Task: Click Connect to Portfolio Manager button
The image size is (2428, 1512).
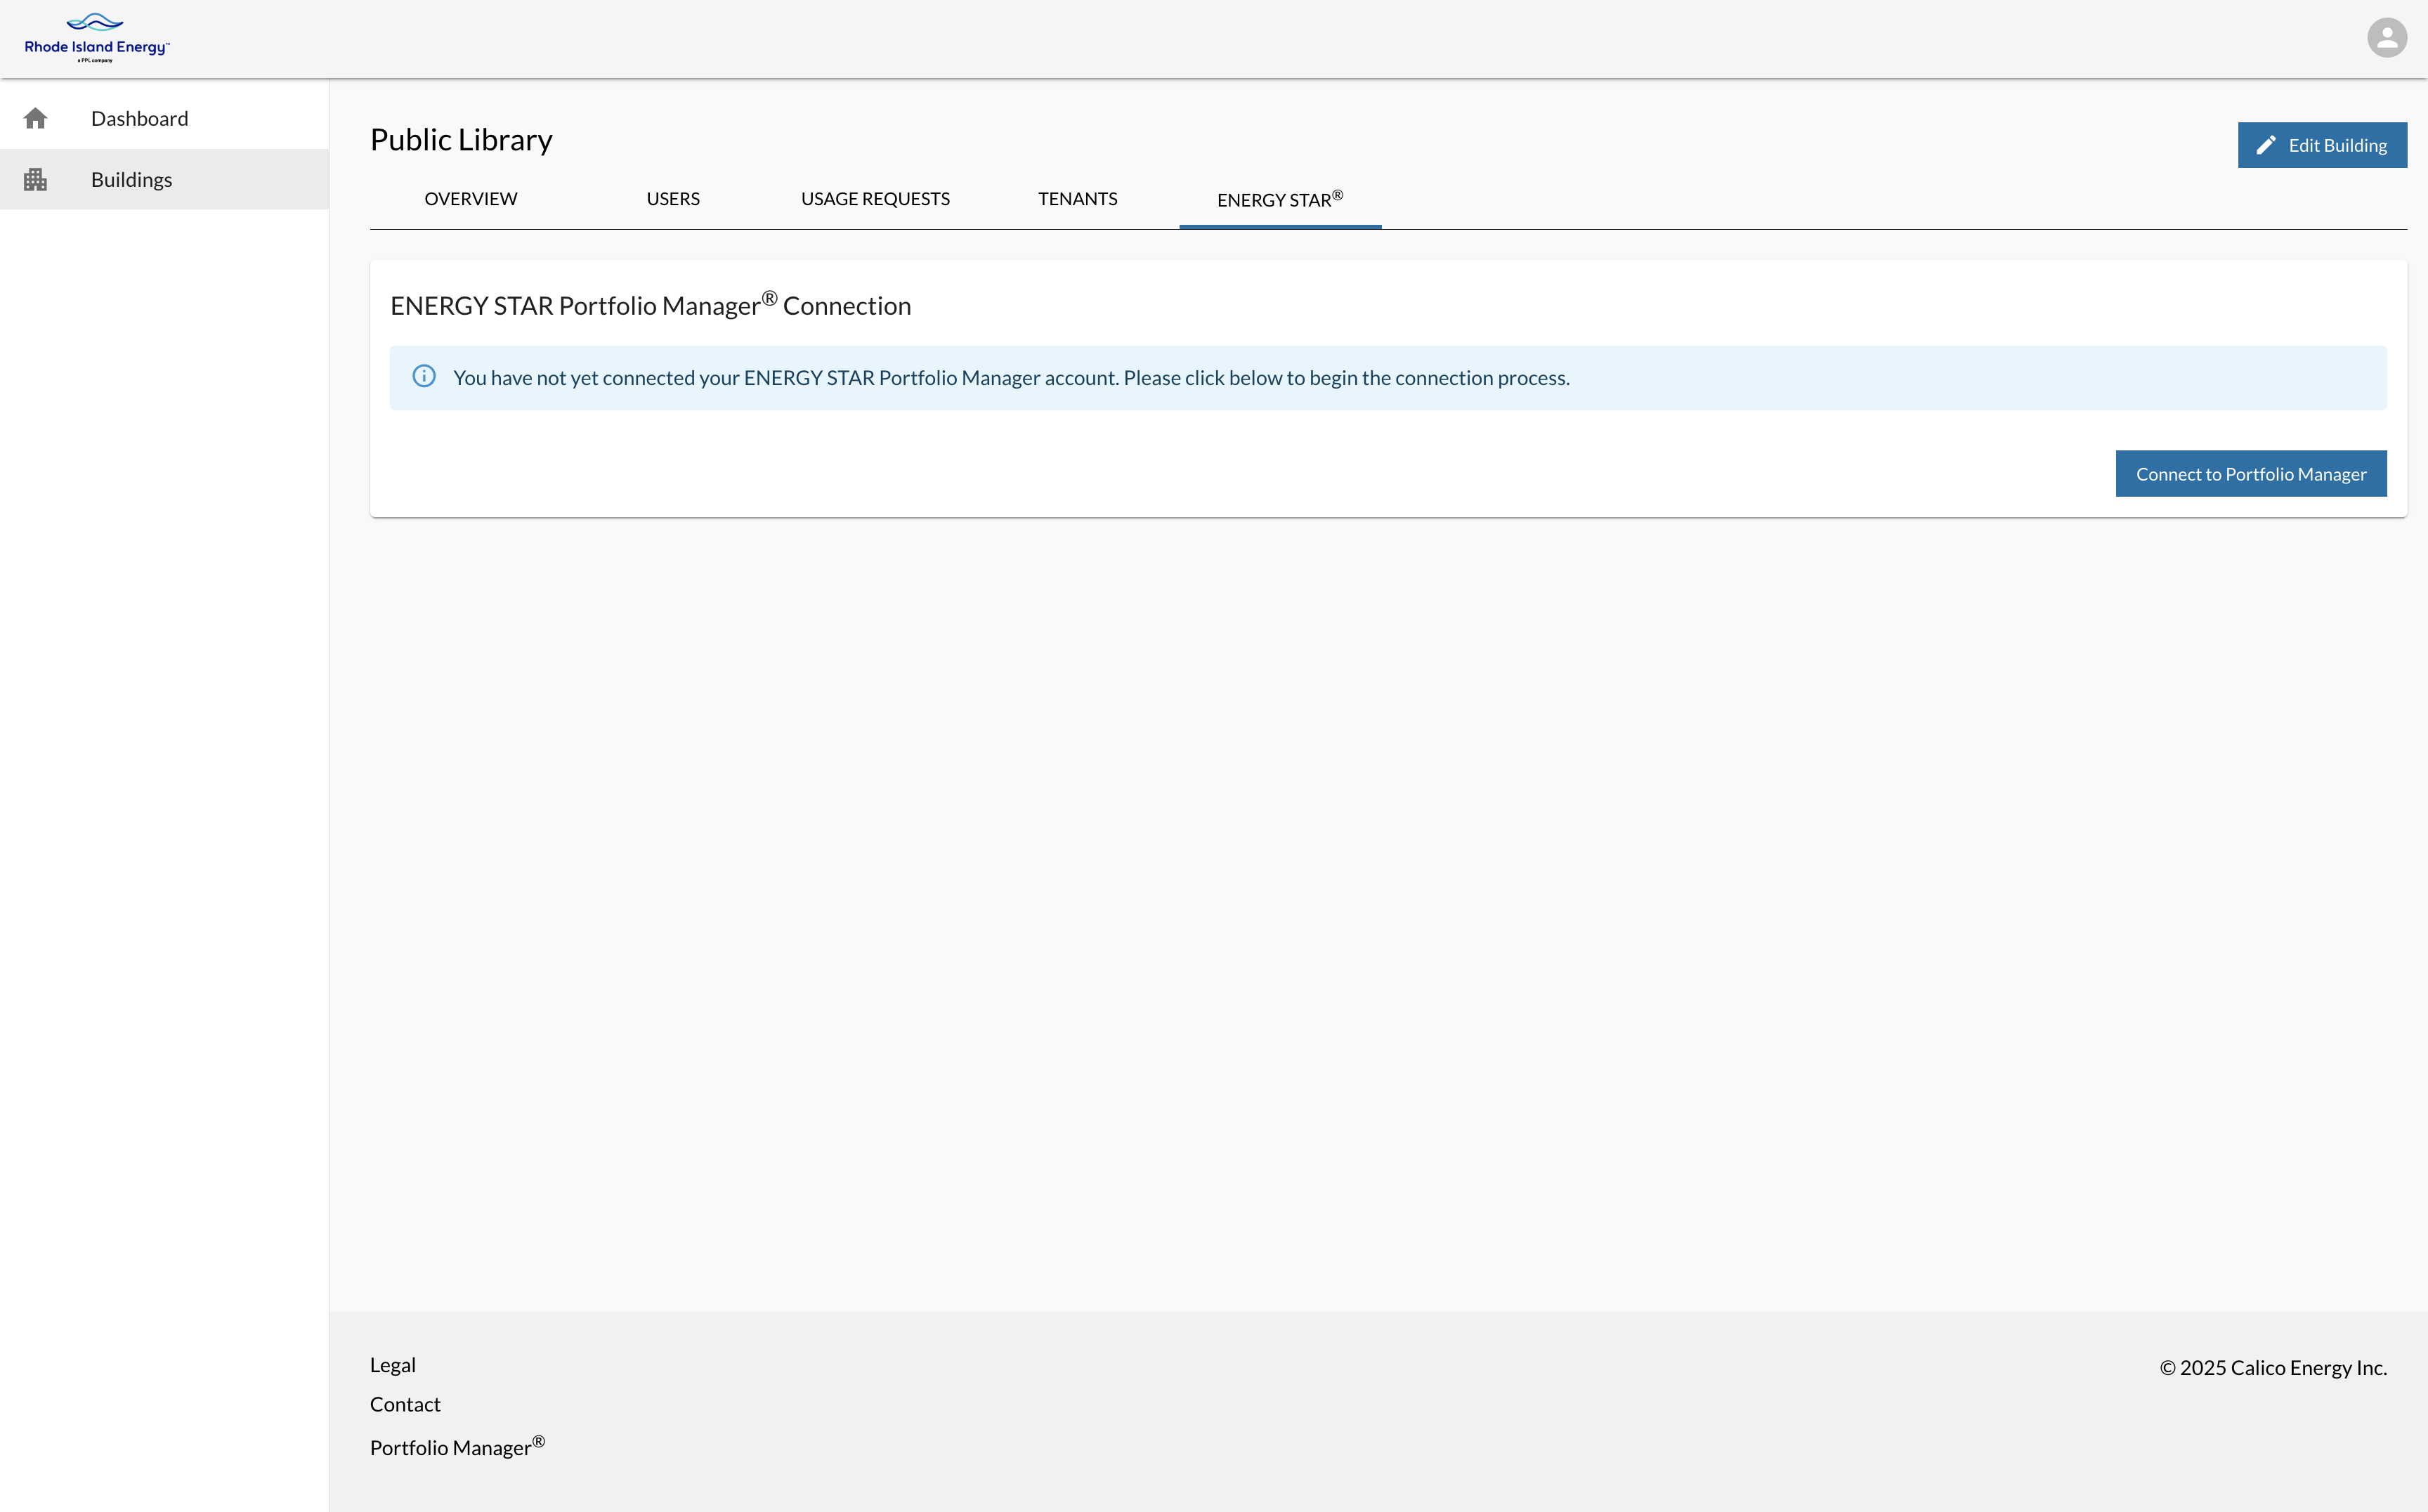Action: pos(2251,474)
